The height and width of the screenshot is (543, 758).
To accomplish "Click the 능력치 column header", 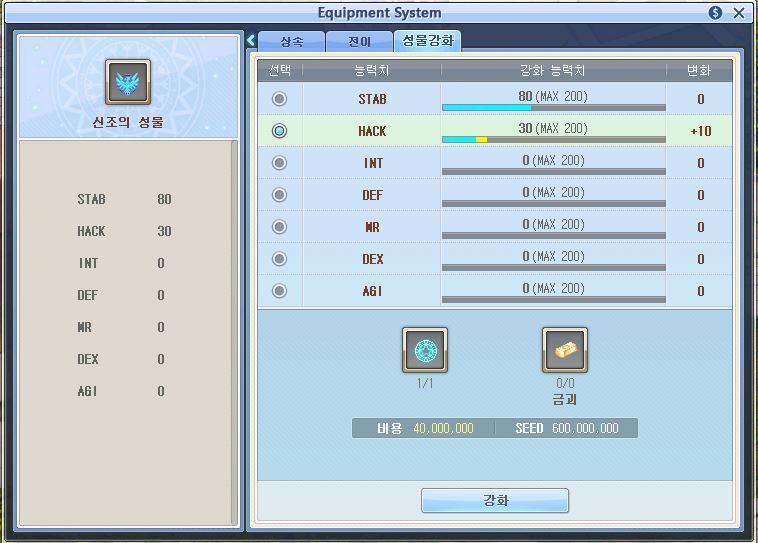I will coord(371,71).
